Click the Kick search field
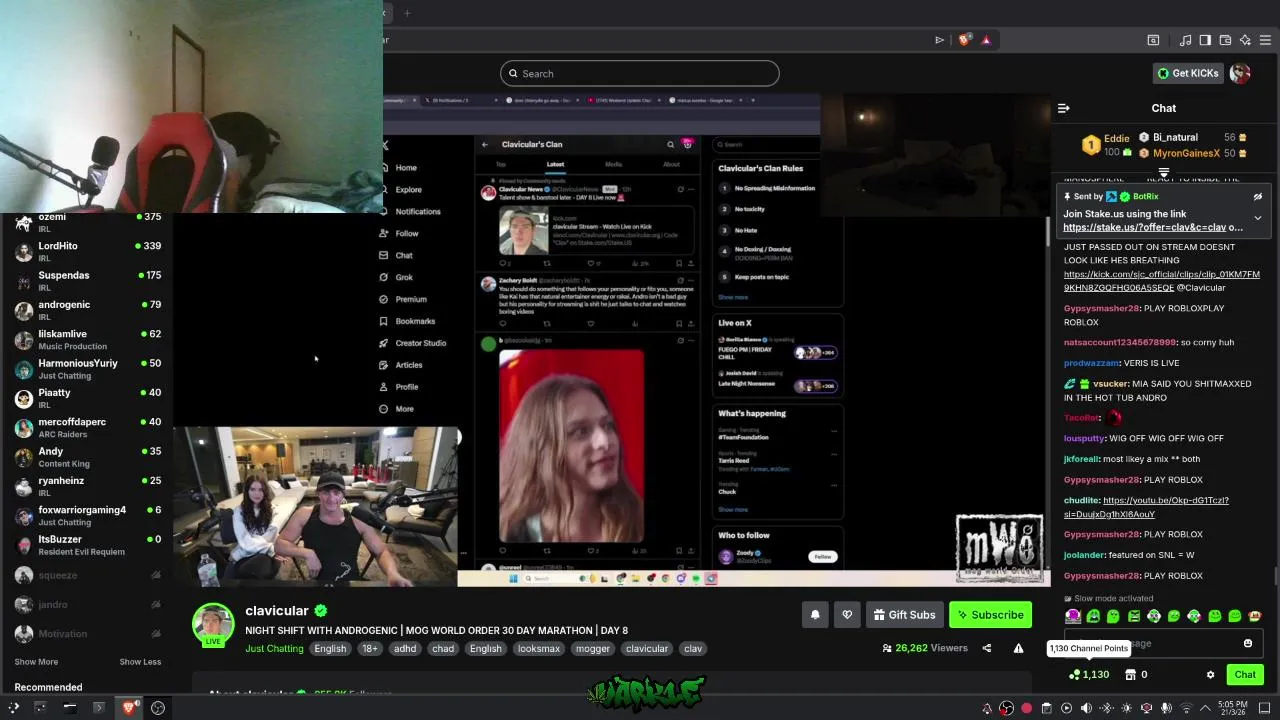Screen dimensions: 1280x720 pyautogui.click(x=640, y=73)
